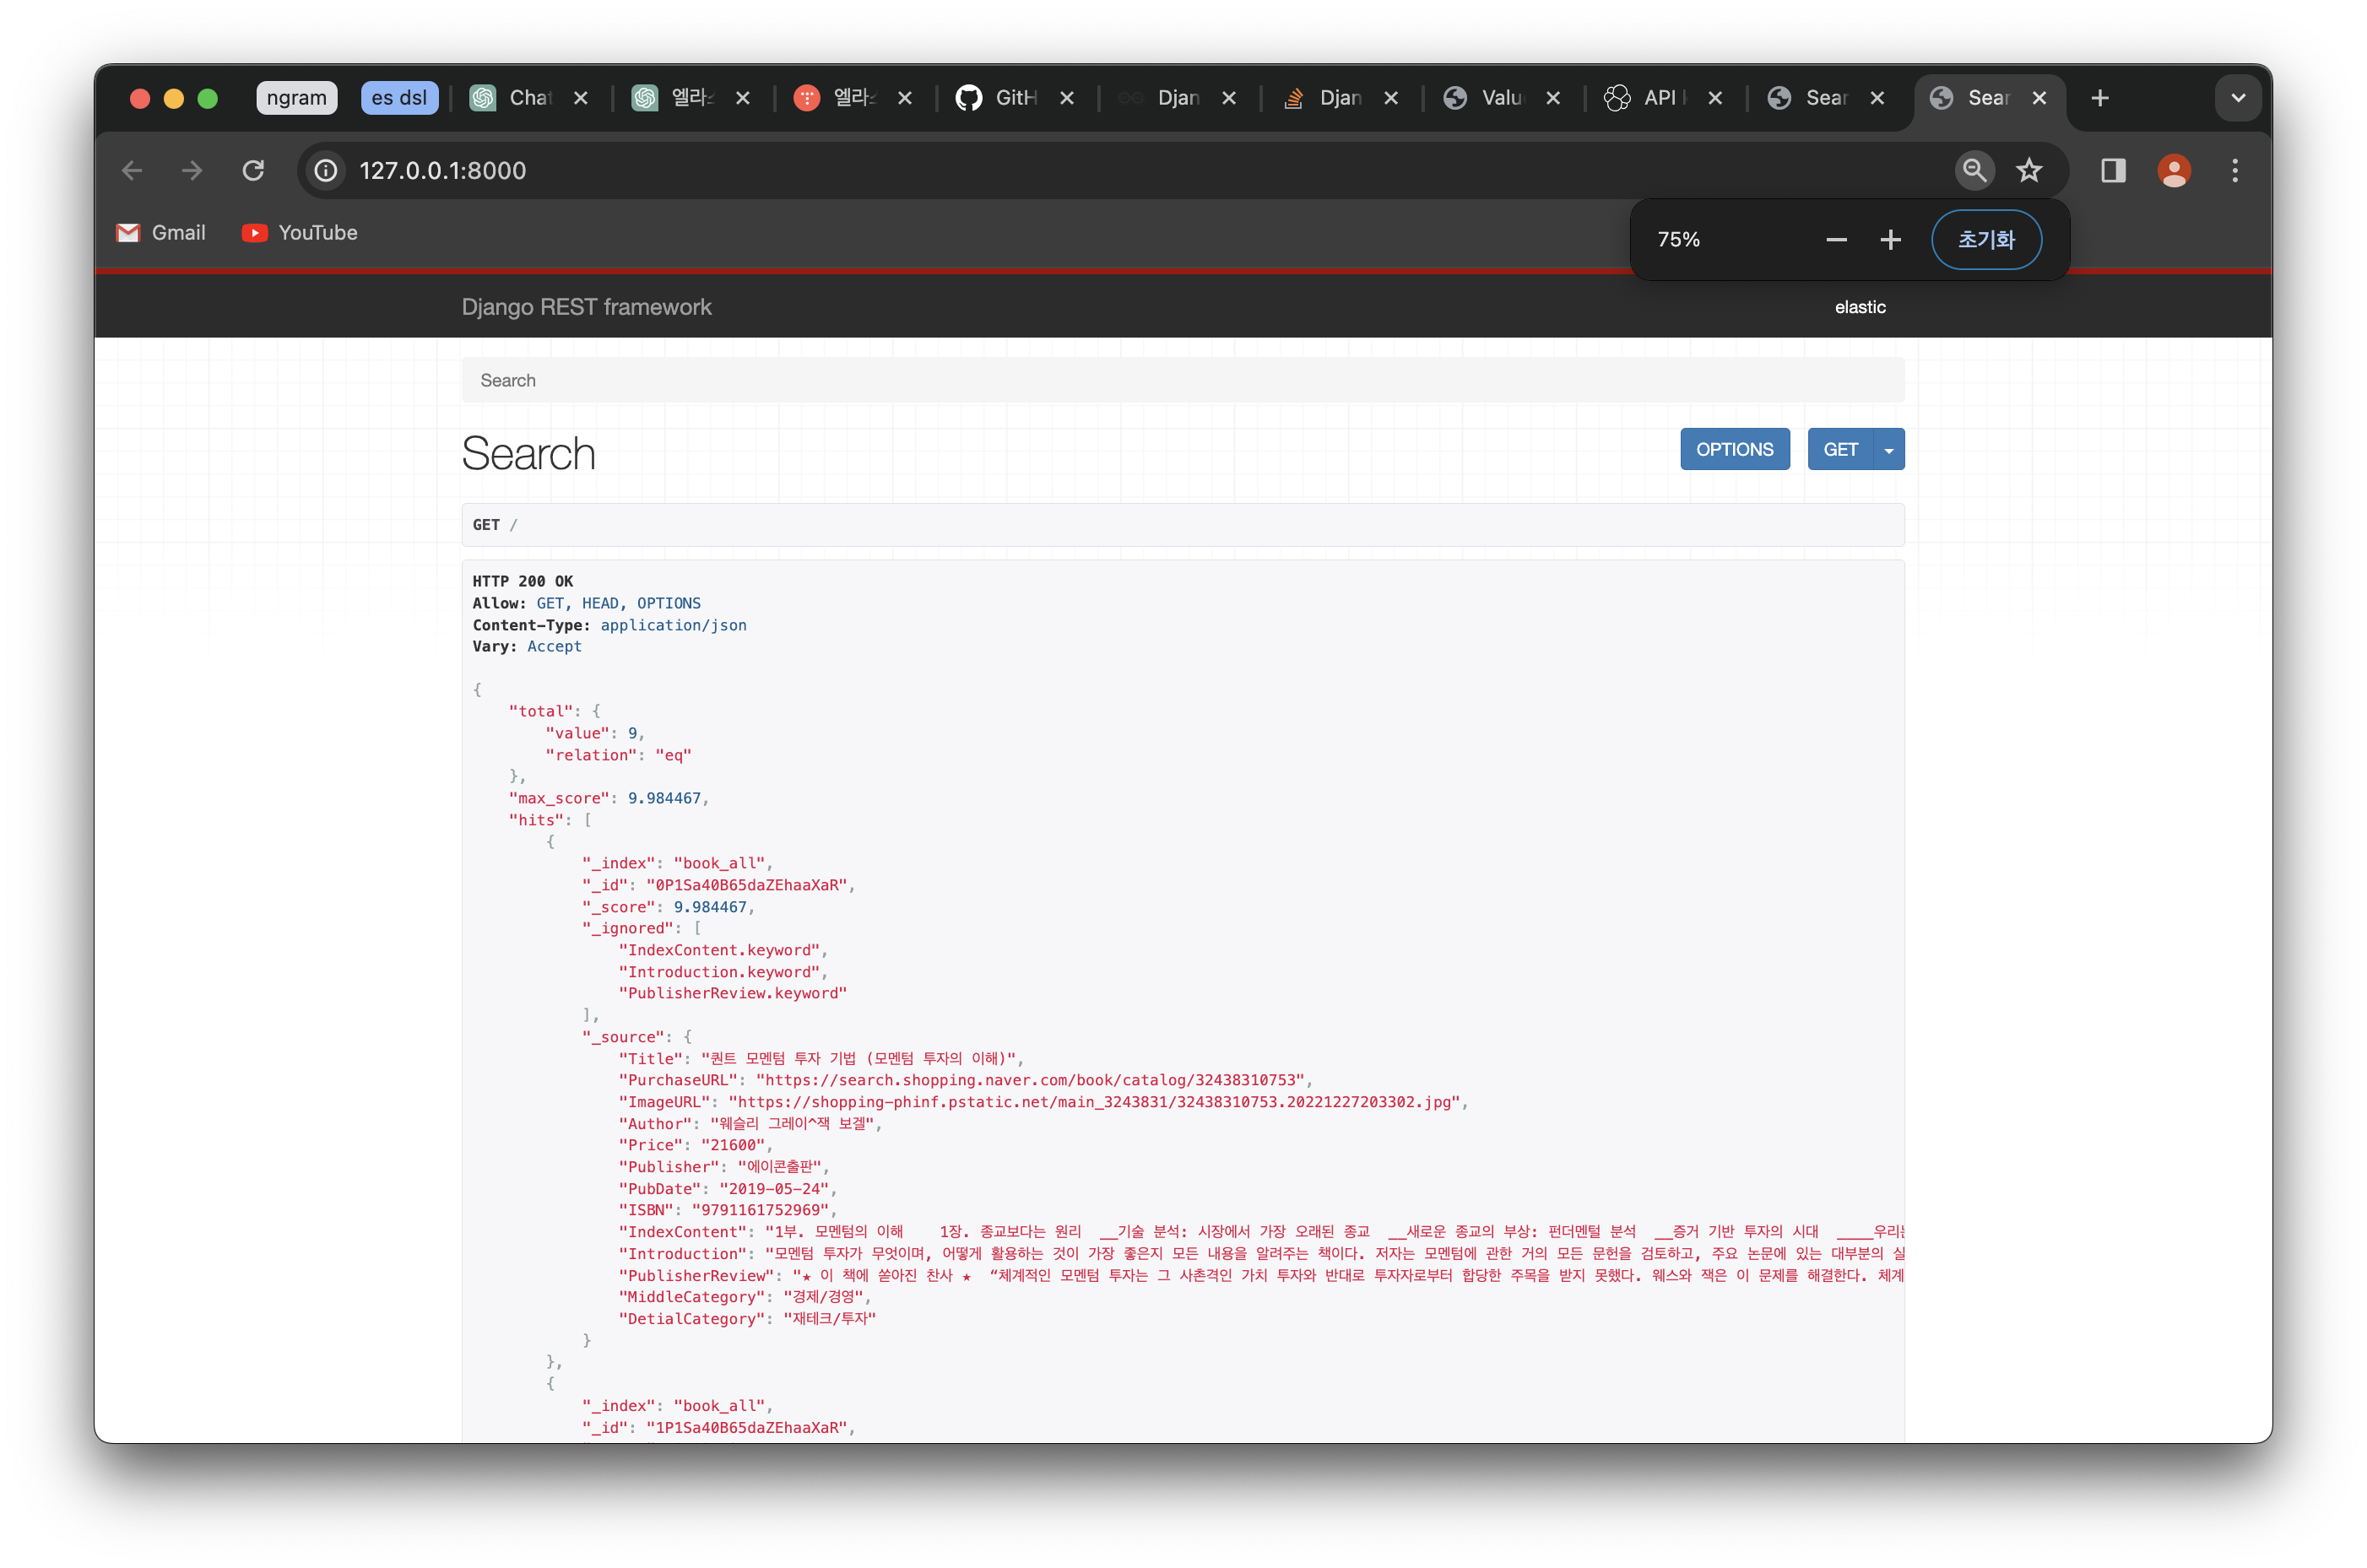Image resolution: width=2367 pixels, height=1568 pixels.
Task: Click the address bar URL 127.0.0.1:8000
Action: (x=443, y=171)
